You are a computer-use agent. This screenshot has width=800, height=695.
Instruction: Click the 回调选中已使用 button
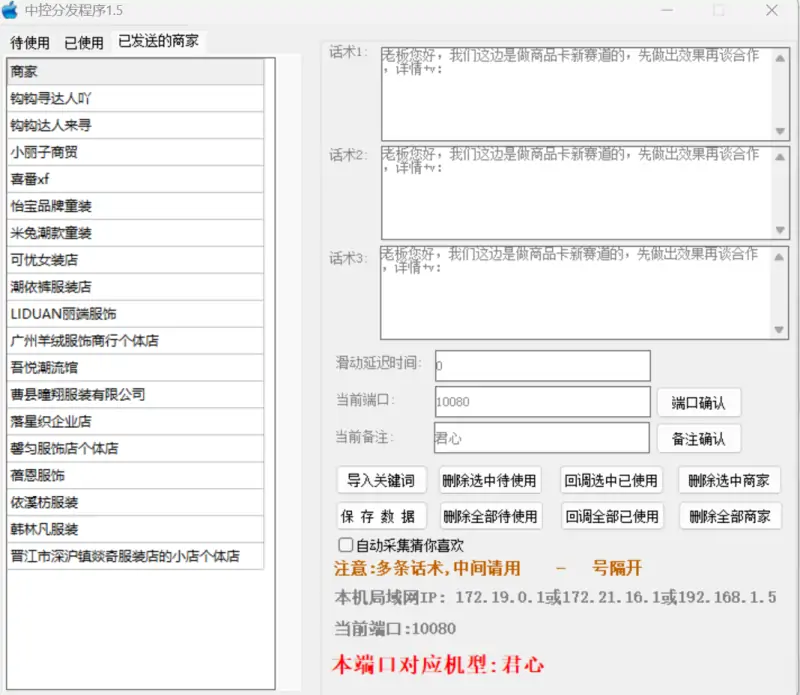click(610, 479)
